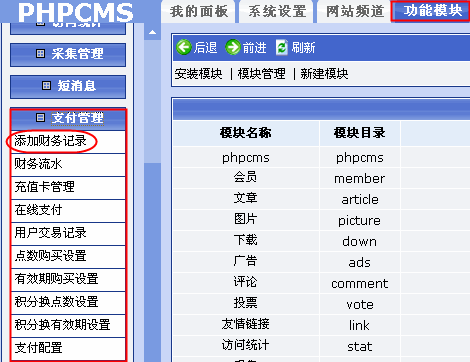Click the comment directory cell

tap(360, 283)
